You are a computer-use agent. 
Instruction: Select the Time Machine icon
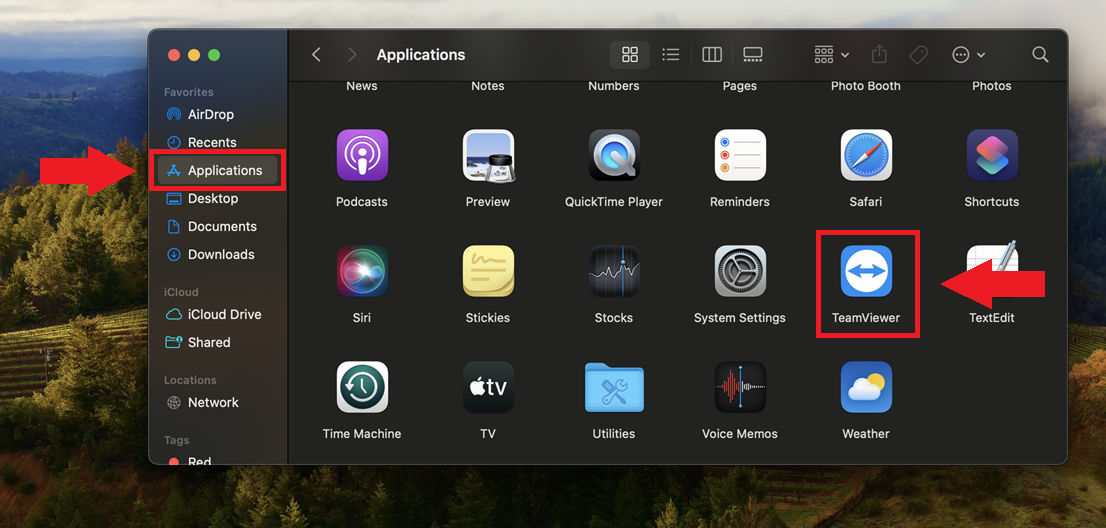(362, 387)
